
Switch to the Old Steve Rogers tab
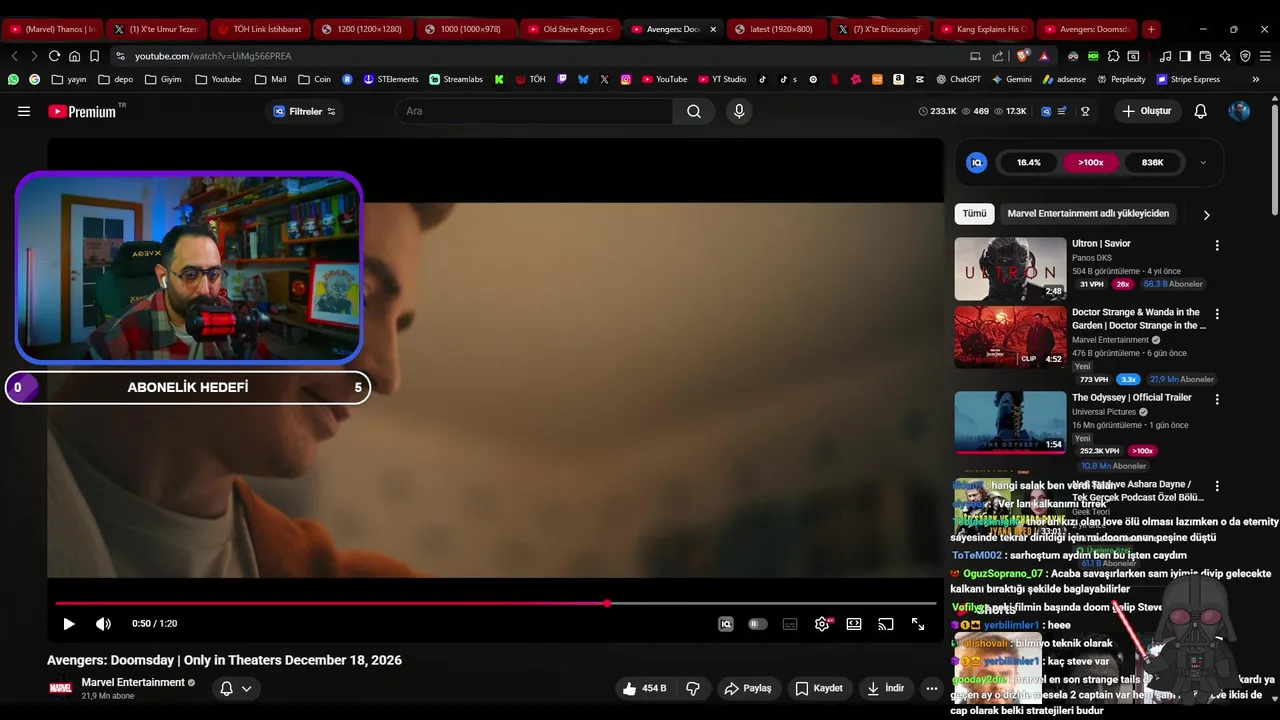click(569, 29)
